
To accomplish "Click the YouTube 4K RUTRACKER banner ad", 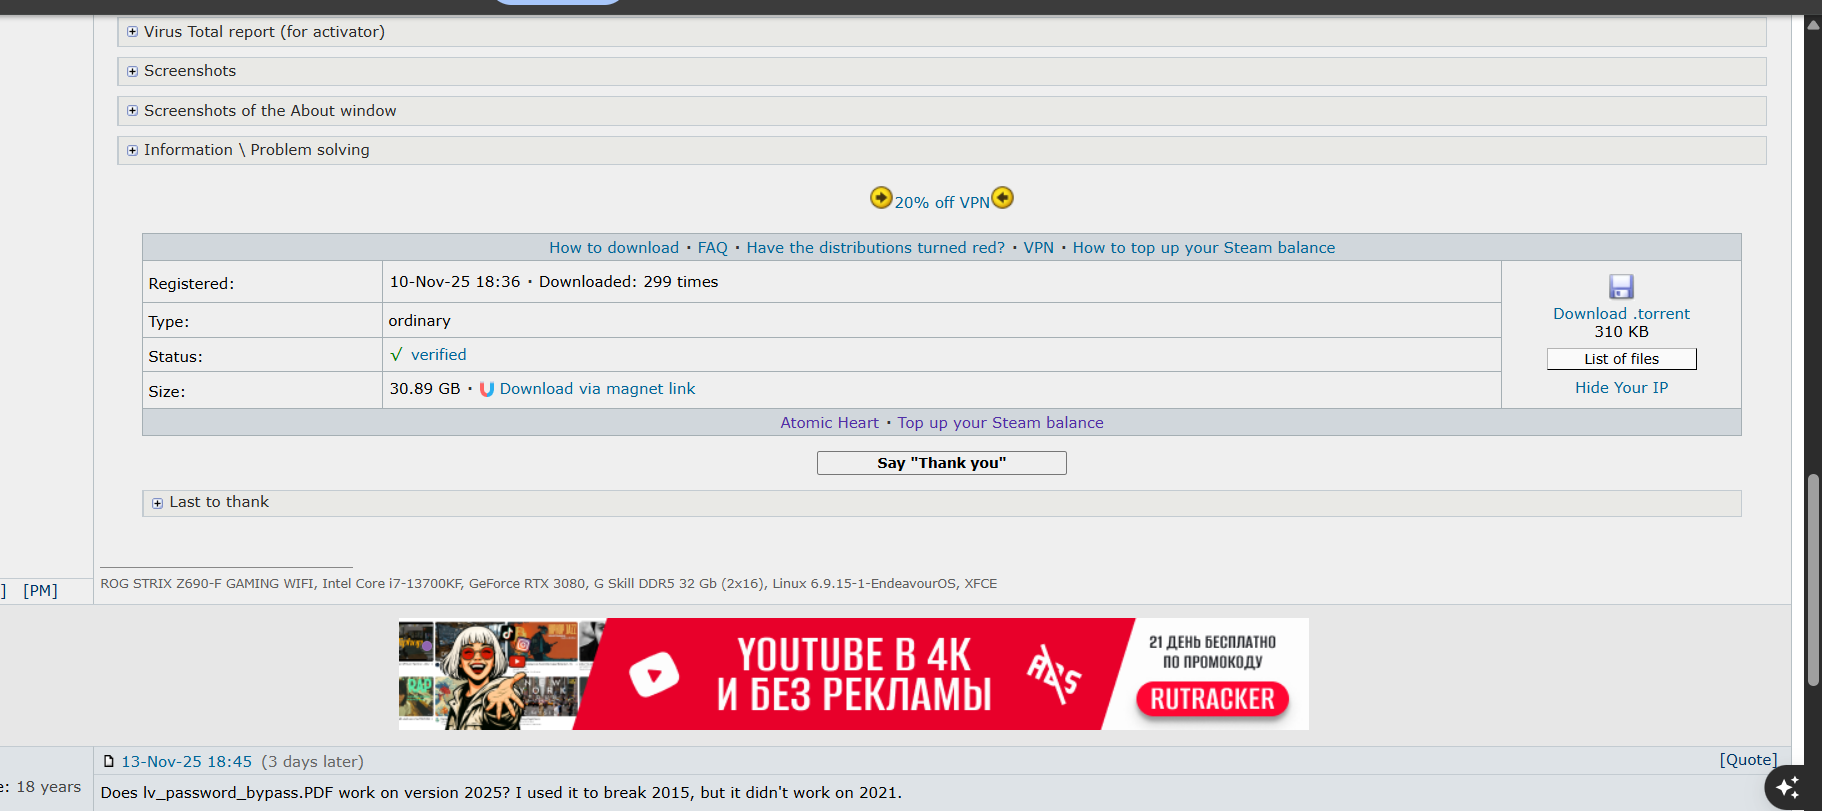I will (x=854, y=674).
